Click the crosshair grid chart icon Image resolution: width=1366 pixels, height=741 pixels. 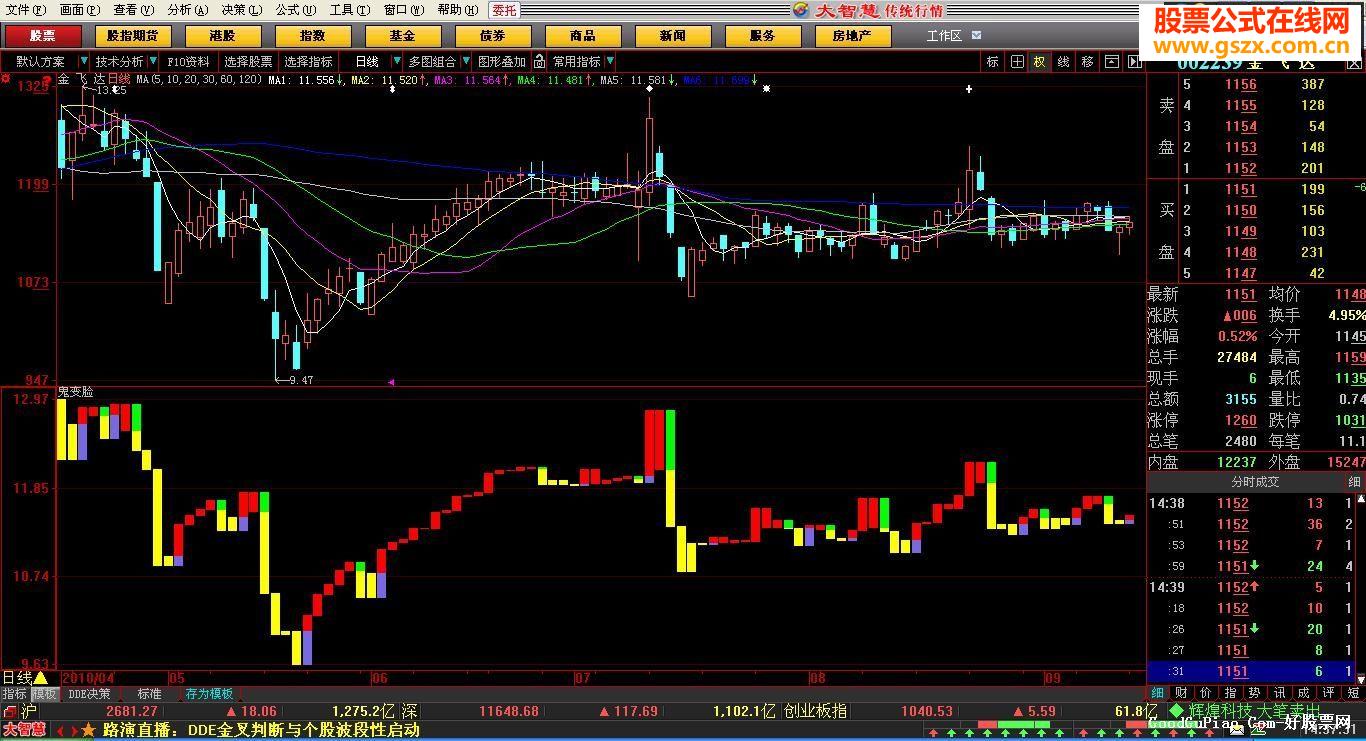[1017, 62]
